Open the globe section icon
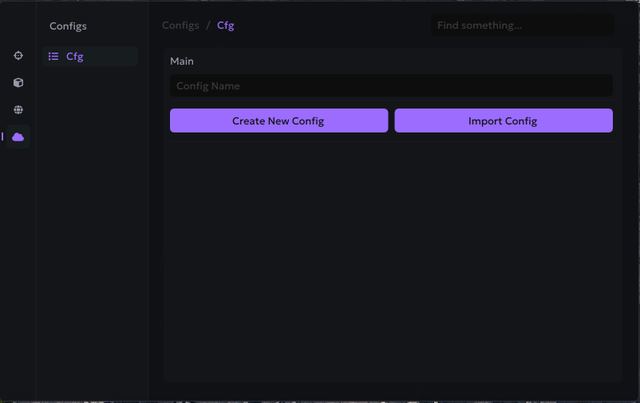The width and height of the screenshot is (640, 403). tap(18, 109)
